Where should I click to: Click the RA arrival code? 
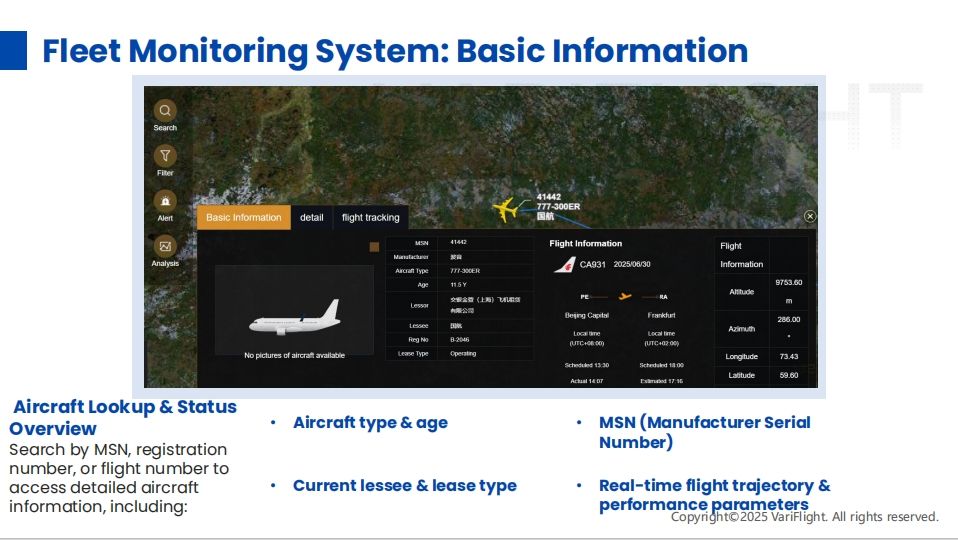(664, 297)
